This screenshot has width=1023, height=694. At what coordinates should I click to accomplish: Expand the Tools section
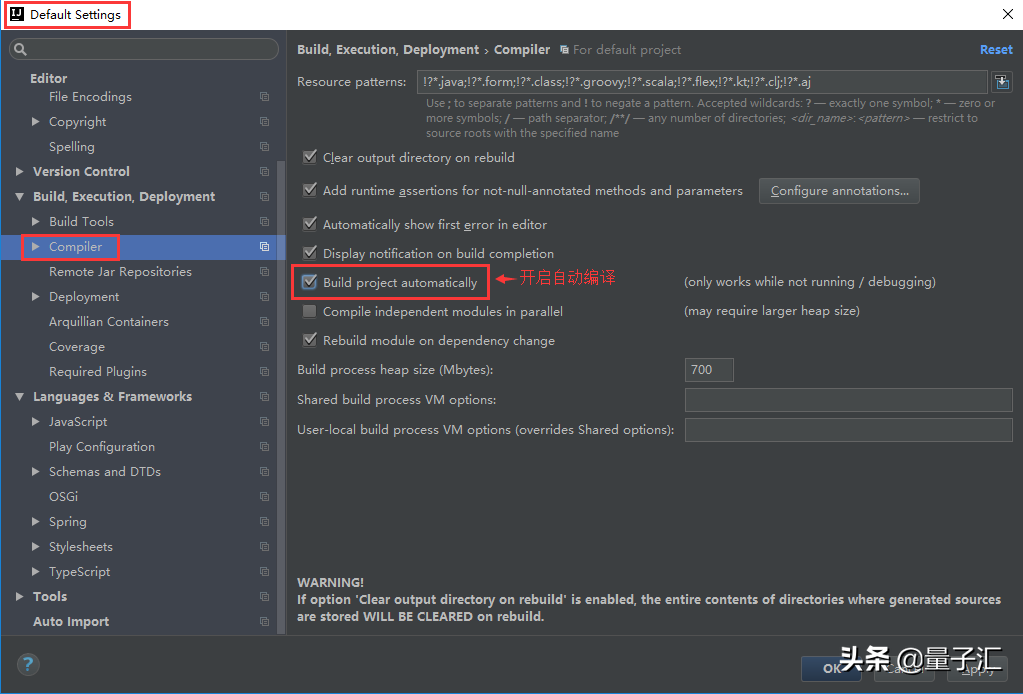[x=17, y=596]
